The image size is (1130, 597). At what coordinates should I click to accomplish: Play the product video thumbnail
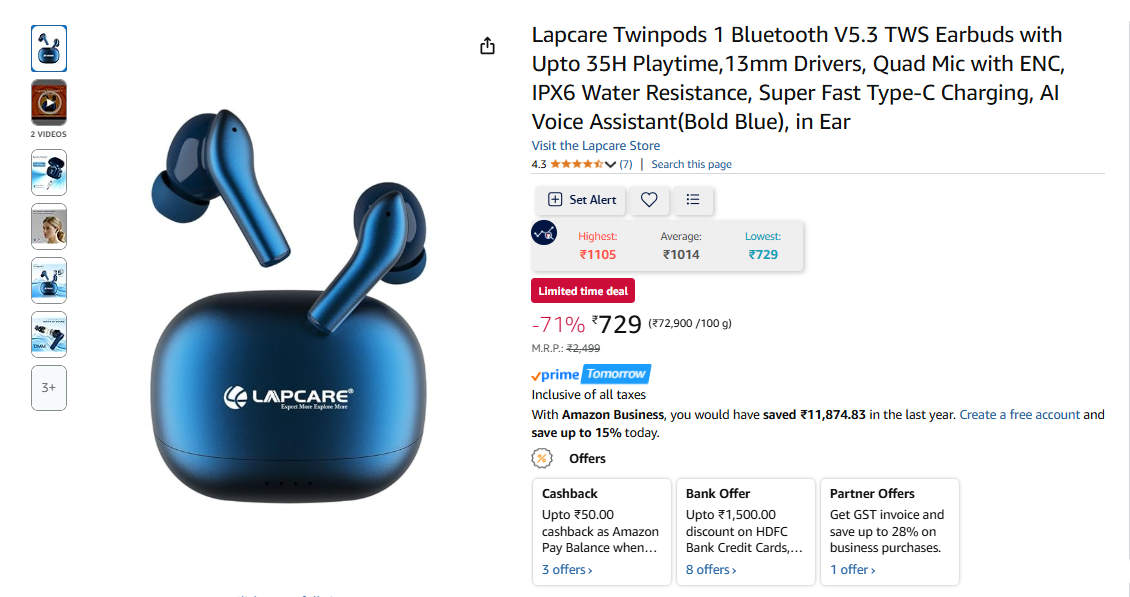(49, 103)
